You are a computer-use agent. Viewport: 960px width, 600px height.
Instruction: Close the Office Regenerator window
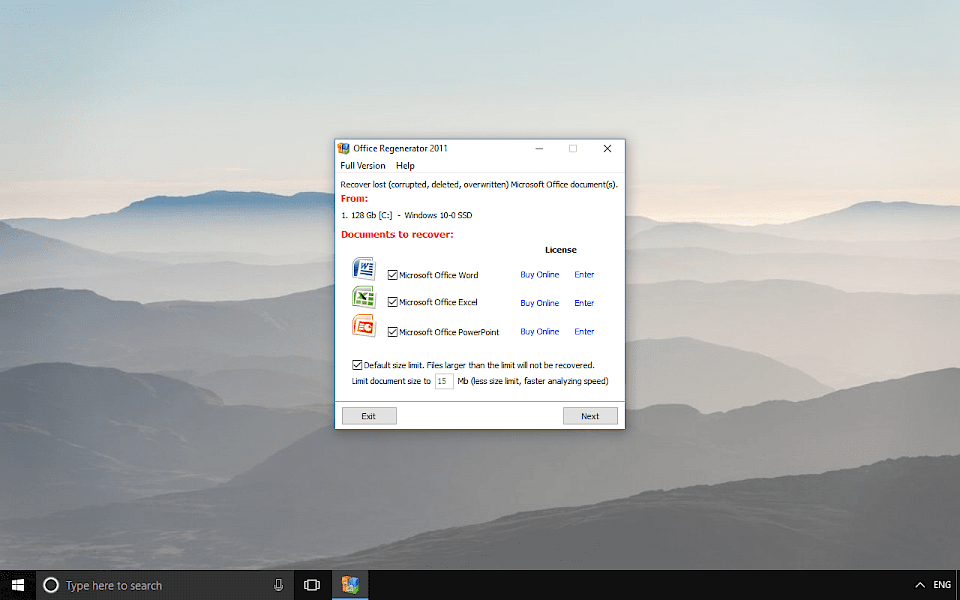click(x=607, y=148)
